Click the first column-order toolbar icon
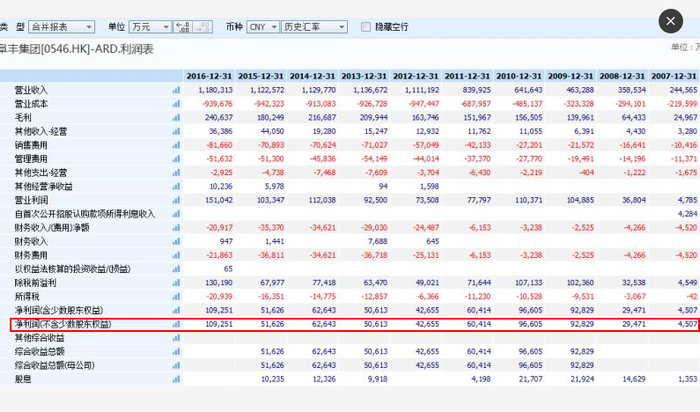 [183, 27]
